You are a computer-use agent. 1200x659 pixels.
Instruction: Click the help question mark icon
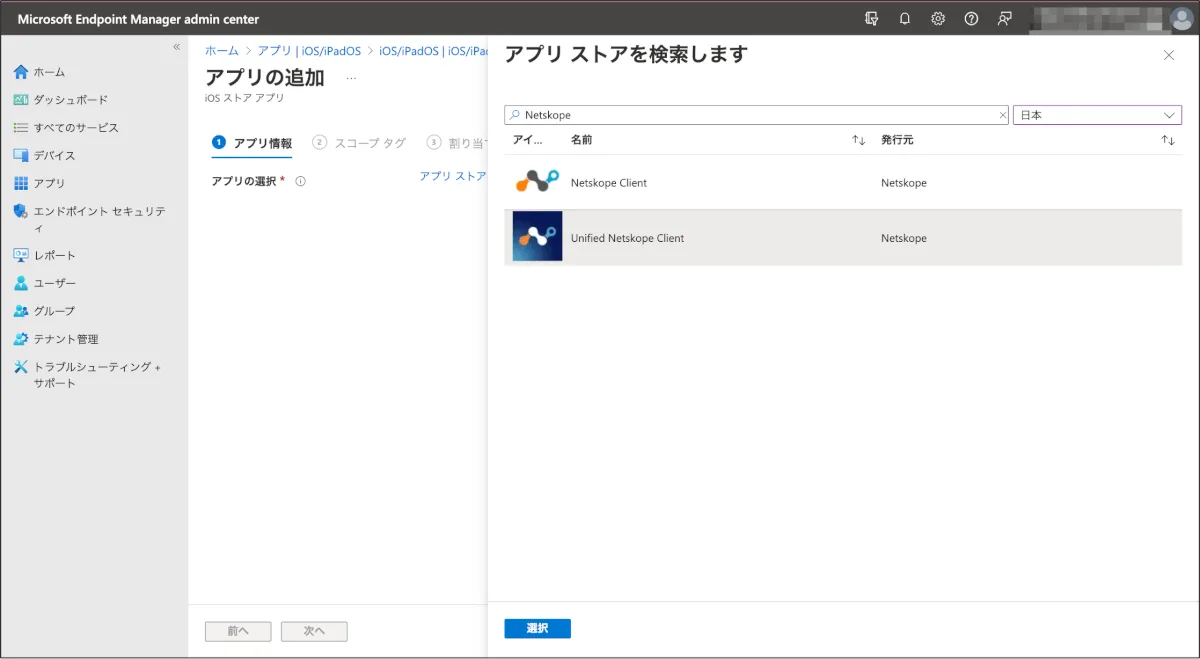[971, 19]
